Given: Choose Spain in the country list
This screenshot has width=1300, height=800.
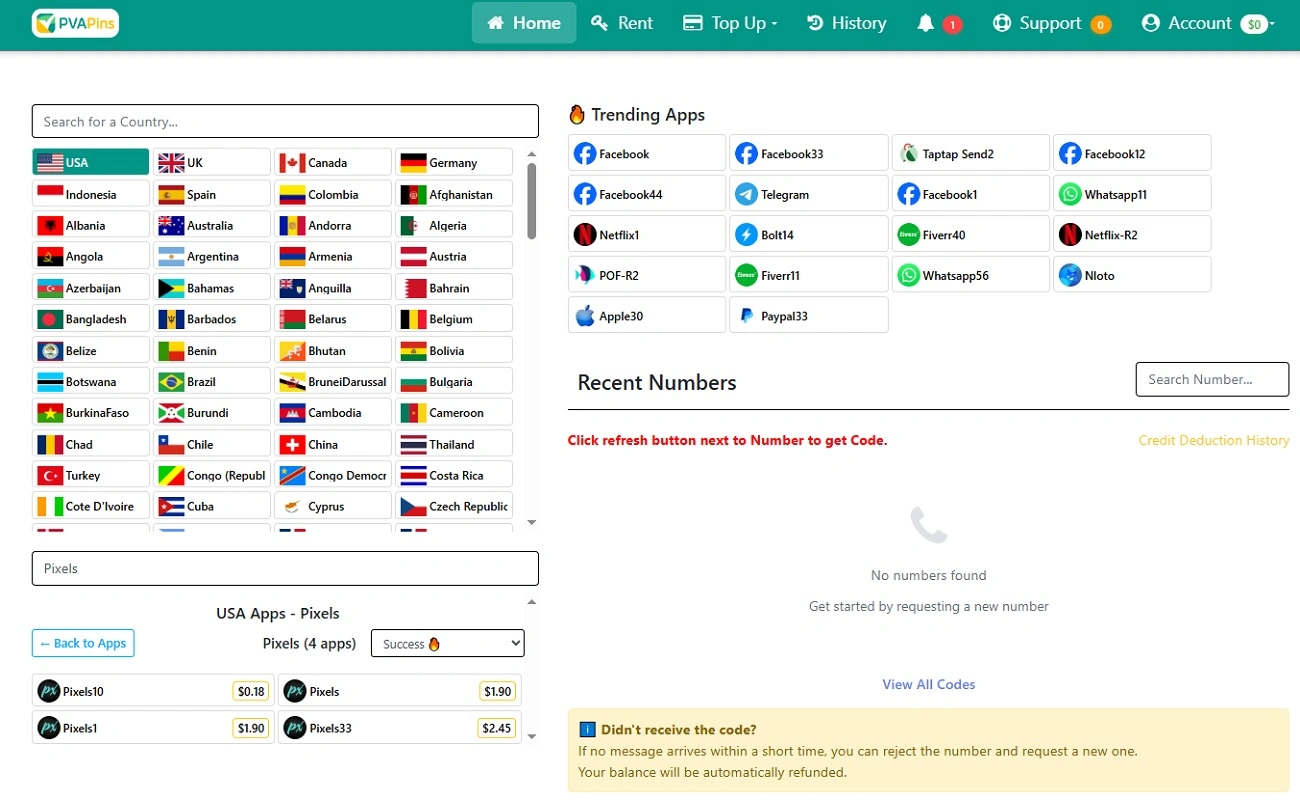Looking at the screenshot, I should point(212,194).
